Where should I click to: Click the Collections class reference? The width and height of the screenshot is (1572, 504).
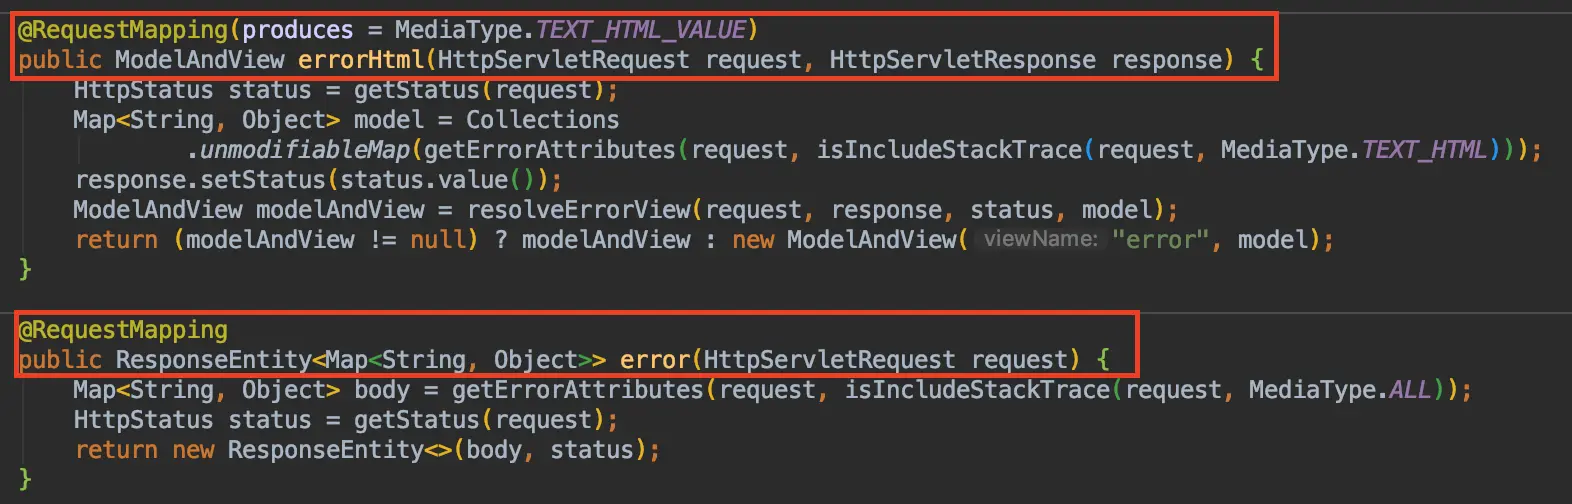[543, 120]
